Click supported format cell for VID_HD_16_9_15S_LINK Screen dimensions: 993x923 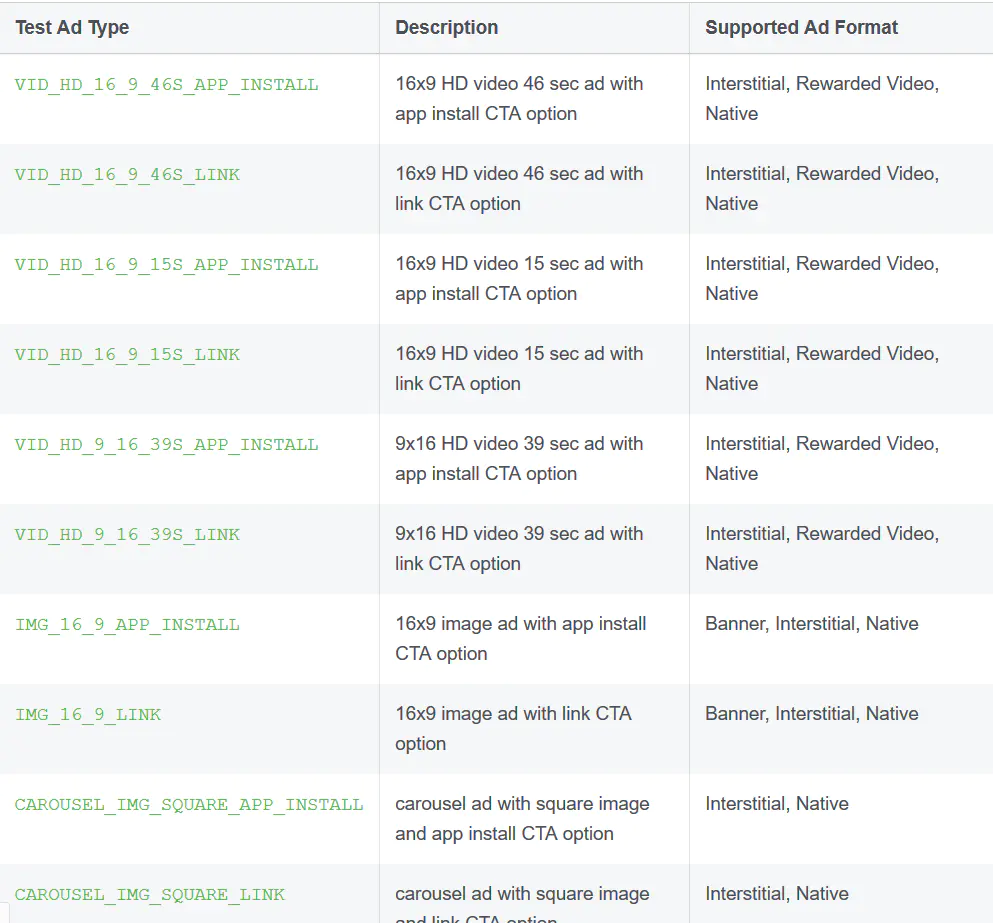[821, 368]
